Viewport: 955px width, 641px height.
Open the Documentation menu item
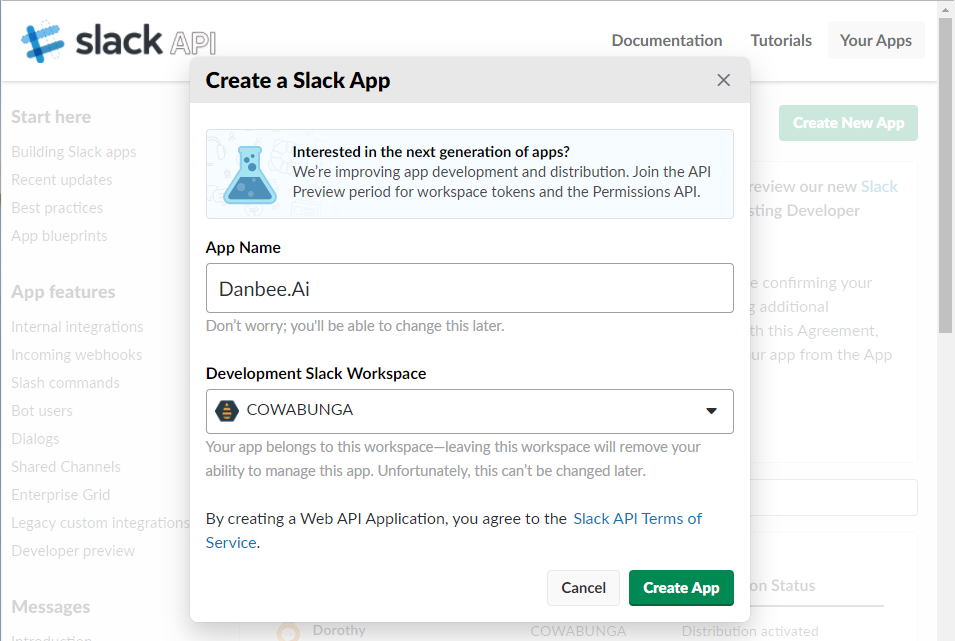click(667, 40)
